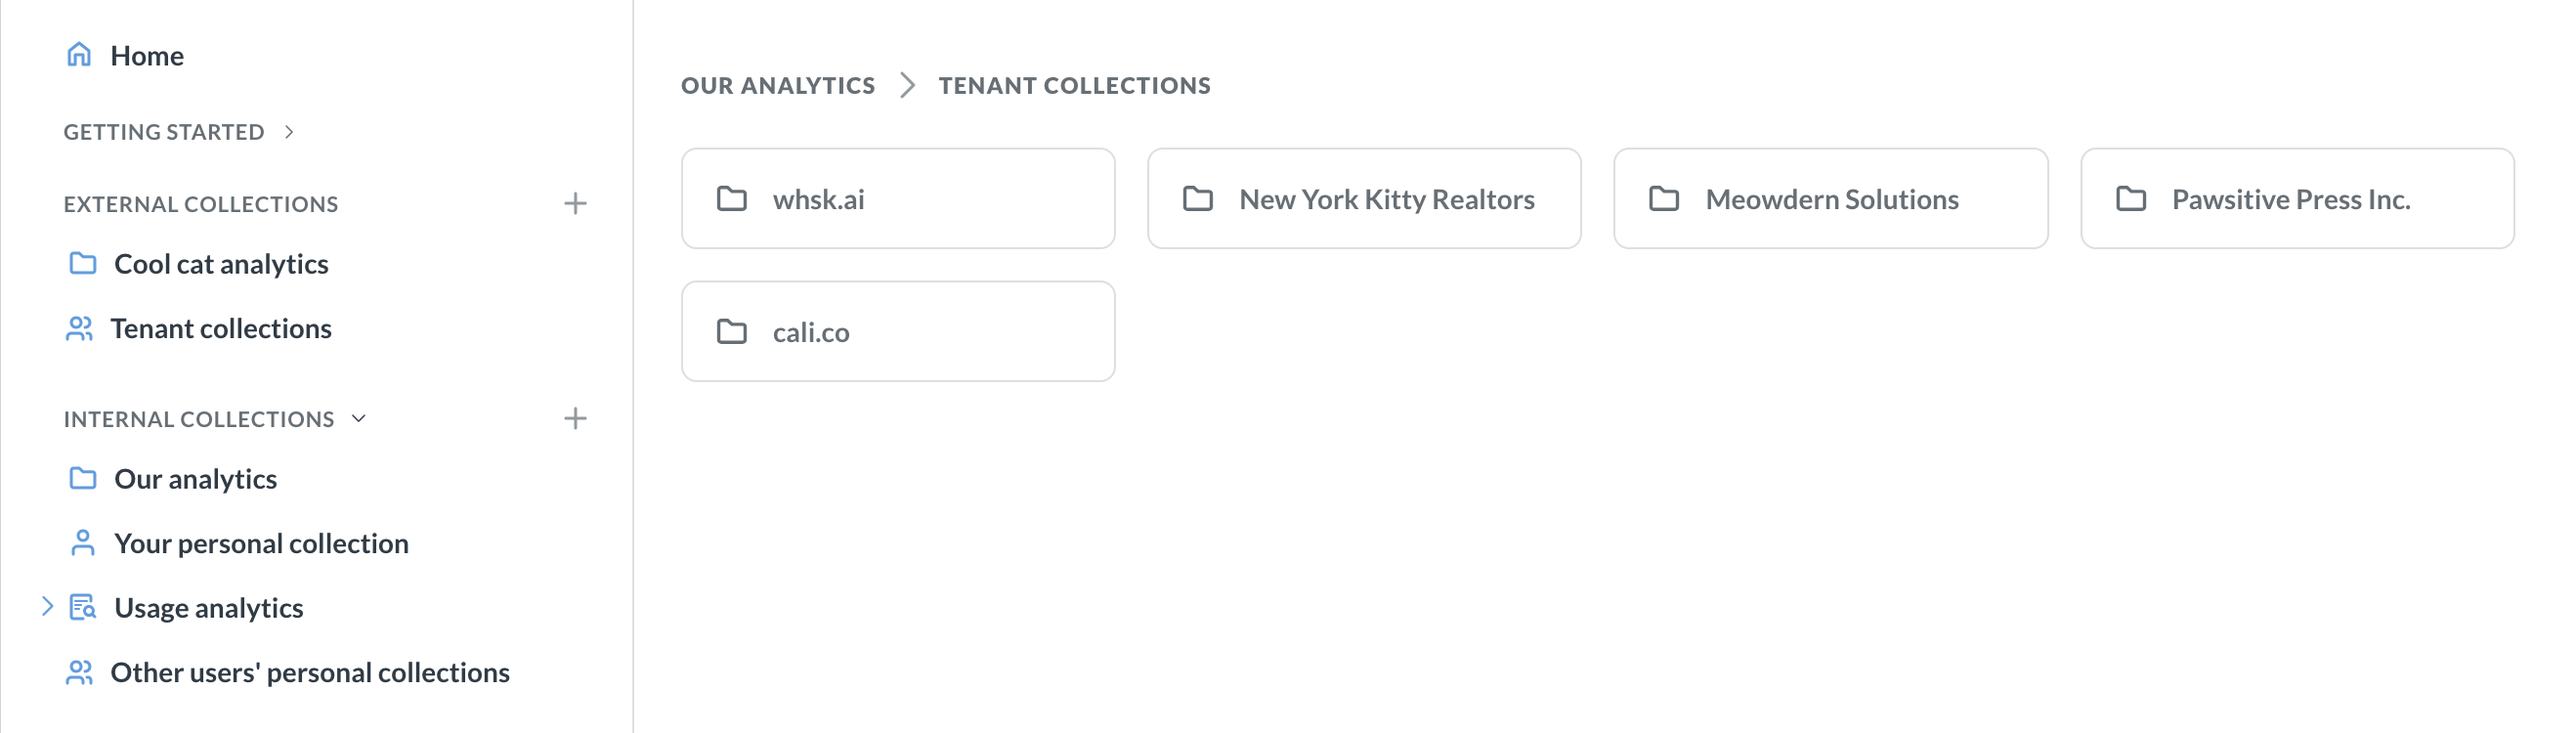
Task: Click the Our analytics folder icon
Action: [x=83, y=478]
